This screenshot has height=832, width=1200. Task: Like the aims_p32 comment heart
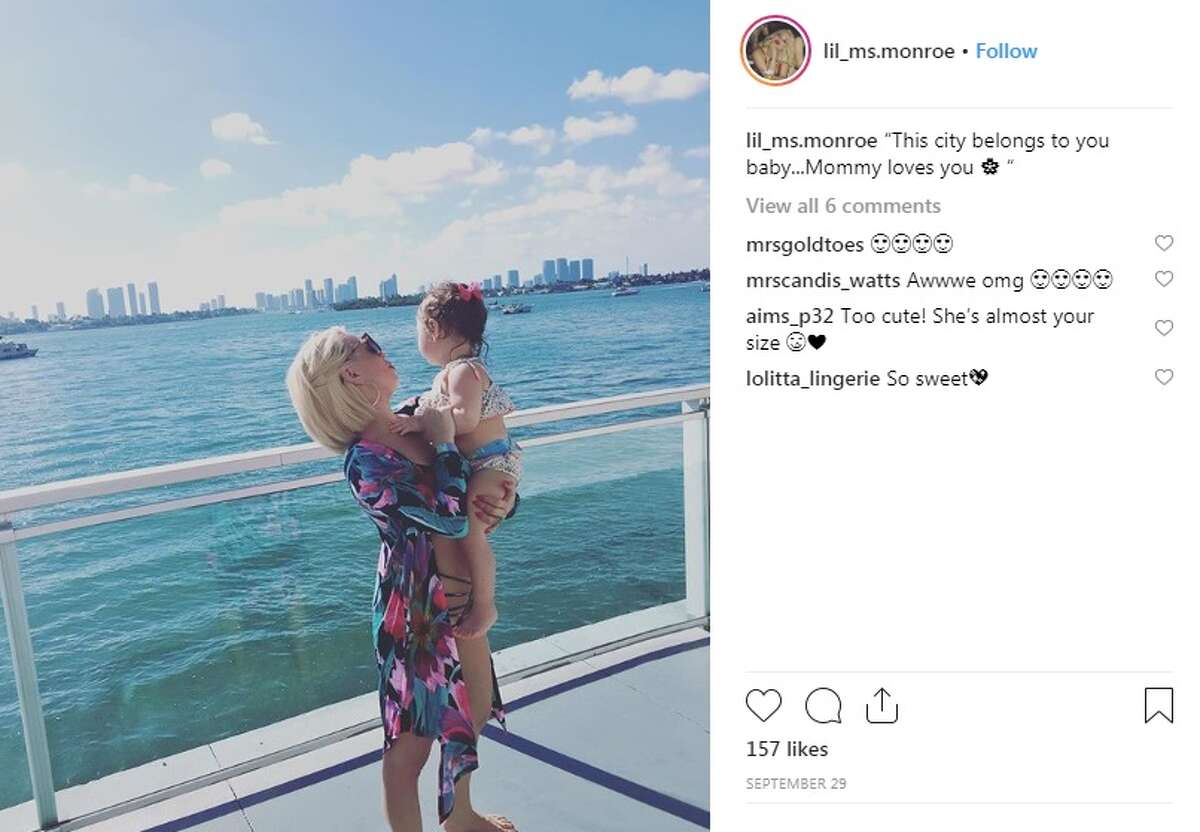point(1163,328)
